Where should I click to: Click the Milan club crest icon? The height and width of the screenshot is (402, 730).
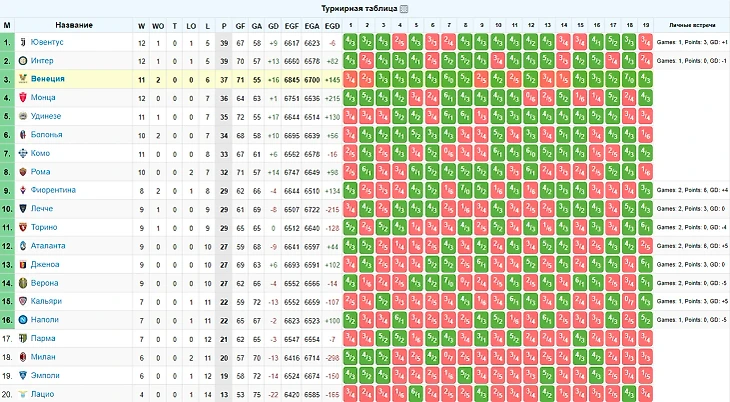(x=23, y=357)
